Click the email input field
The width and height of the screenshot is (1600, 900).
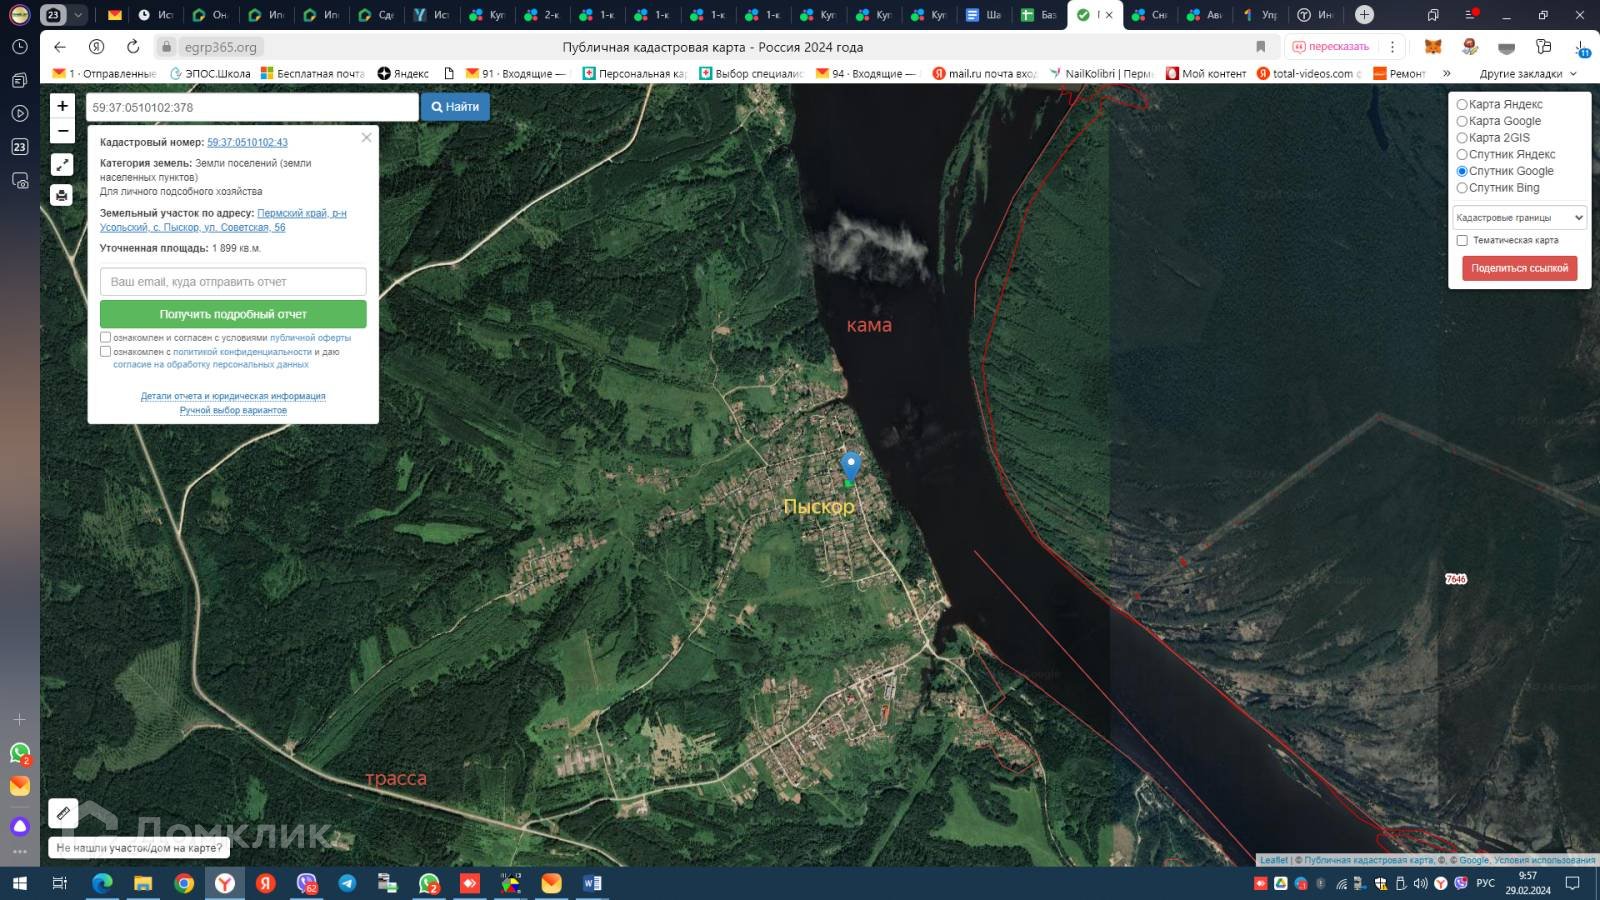pos(233,282)
